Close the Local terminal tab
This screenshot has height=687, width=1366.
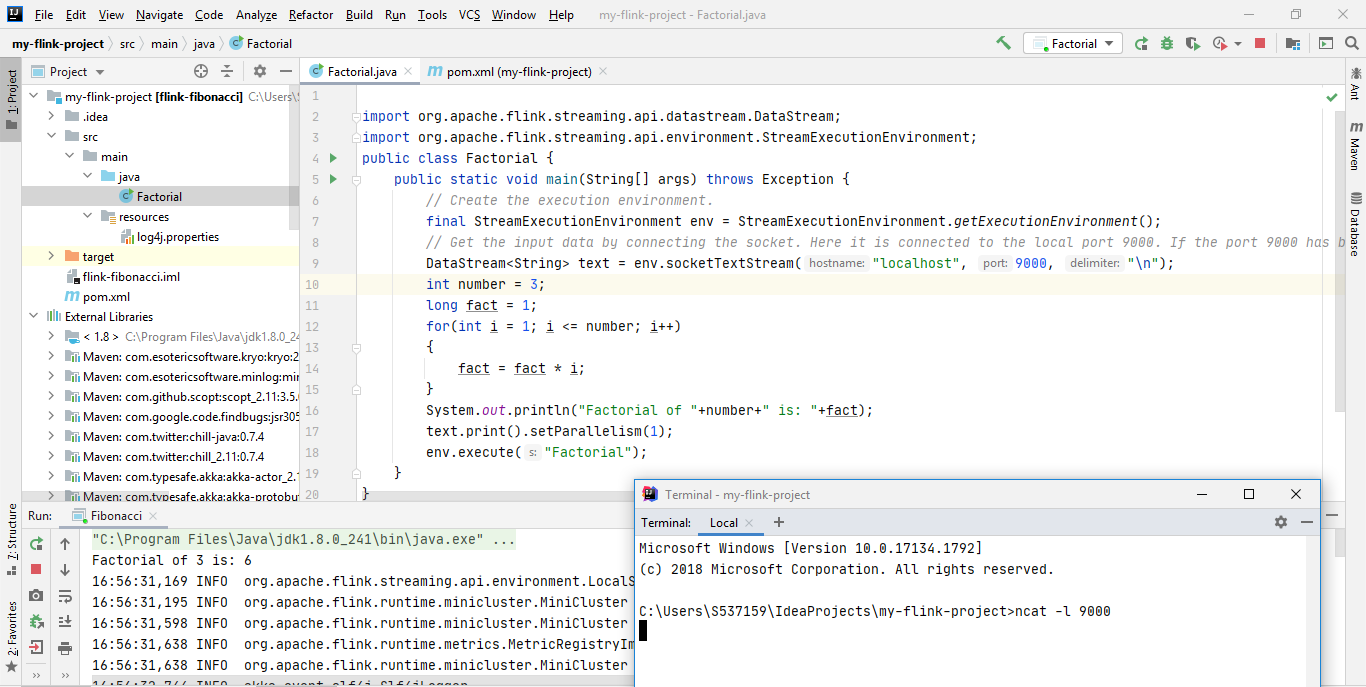coord(750,523)
